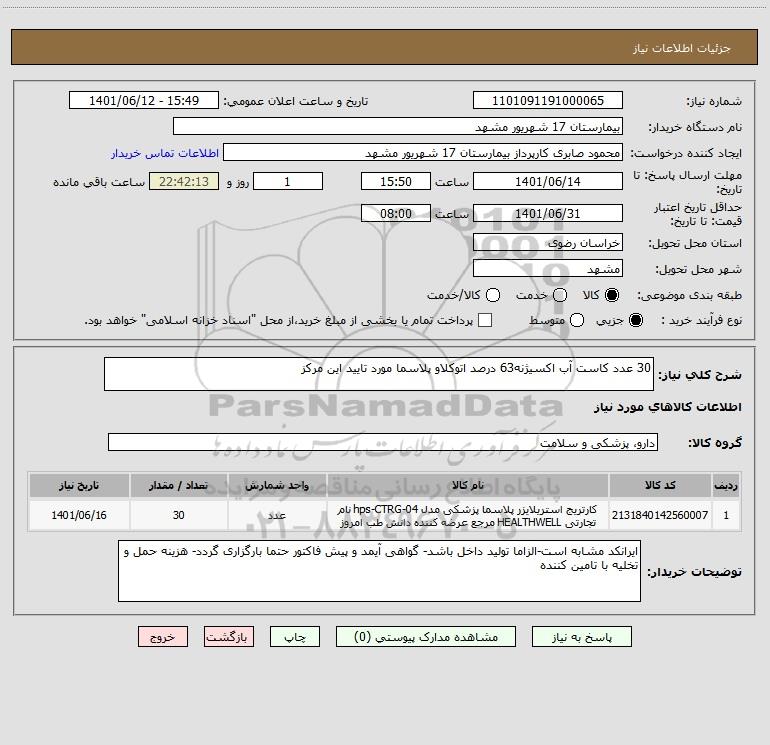The image size is (770, 745).
Task: Click the تعداد / مقدار column header
Action: tap(178, 485)
